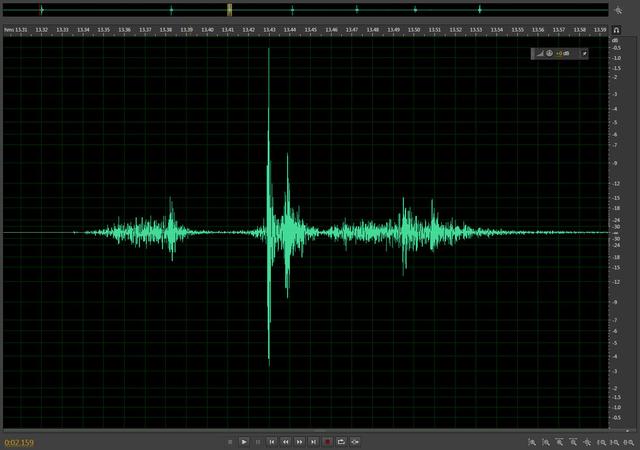Toggle the Skip Selection button
640x450 pixels.
[355, 442]
